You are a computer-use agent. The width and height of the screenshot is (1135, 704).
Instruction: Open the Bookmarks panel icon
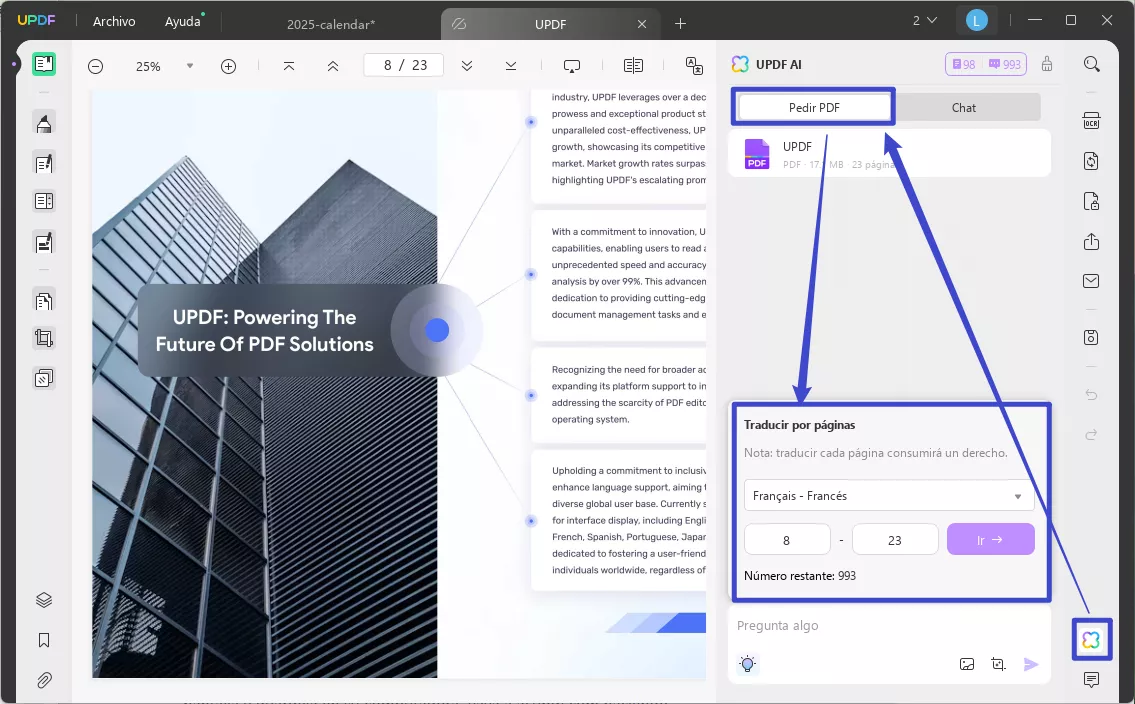coord(43,640)
